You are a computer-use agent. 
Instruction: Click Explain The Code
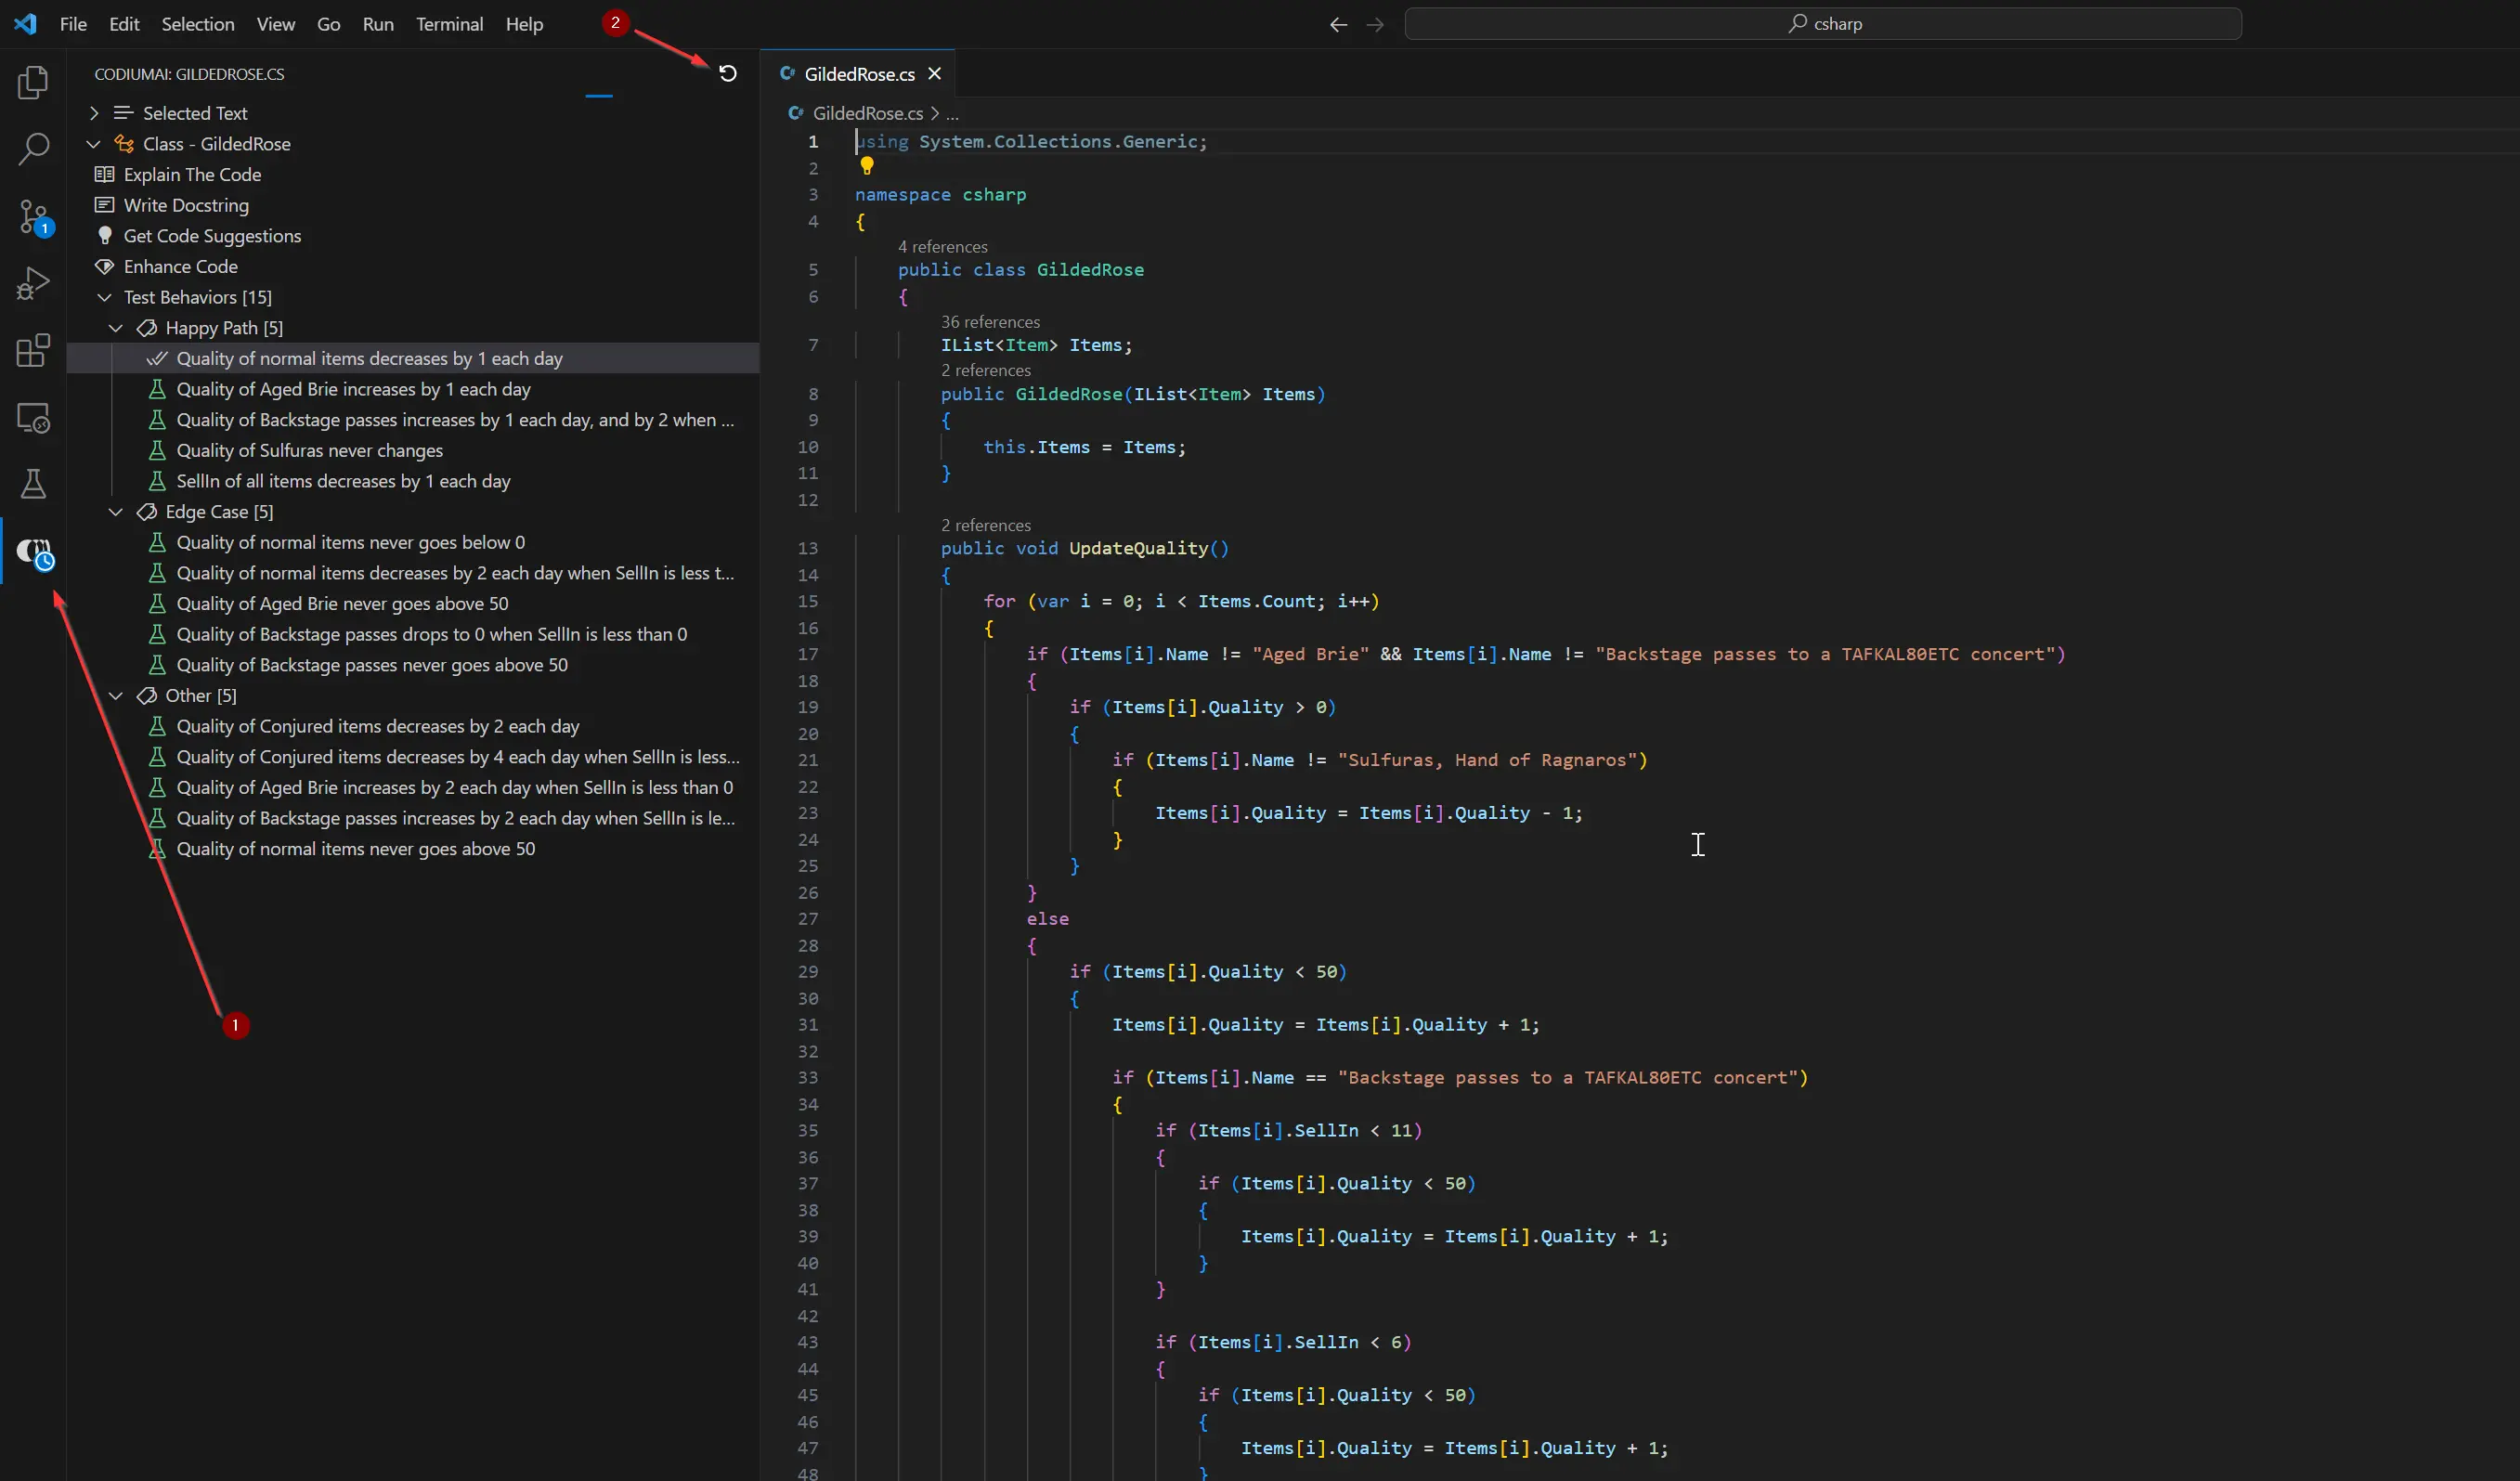point(192,175)
